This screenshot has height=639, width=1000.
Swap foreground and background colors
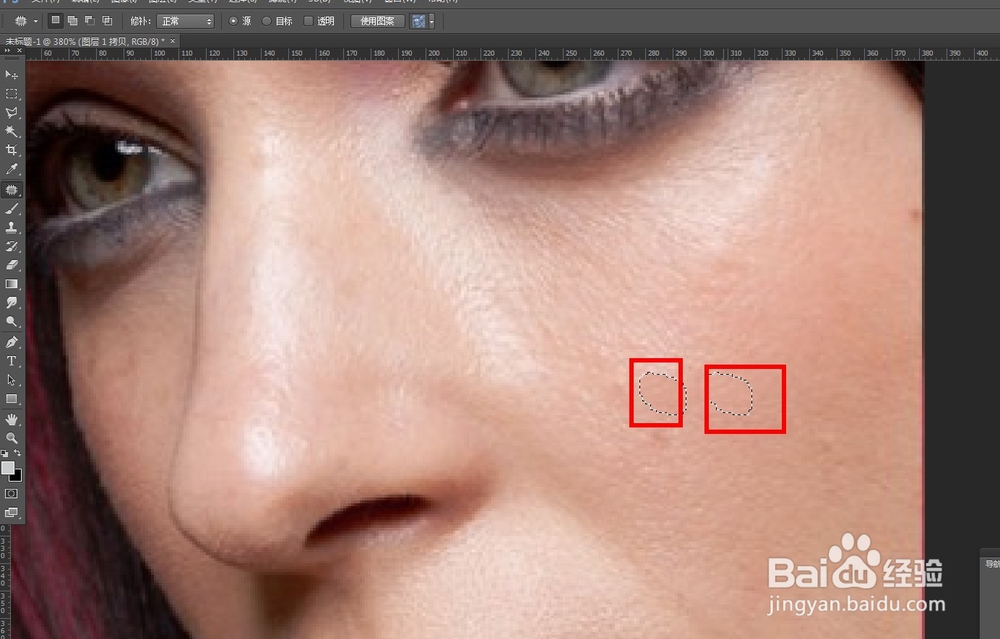[x=17, y=453]
